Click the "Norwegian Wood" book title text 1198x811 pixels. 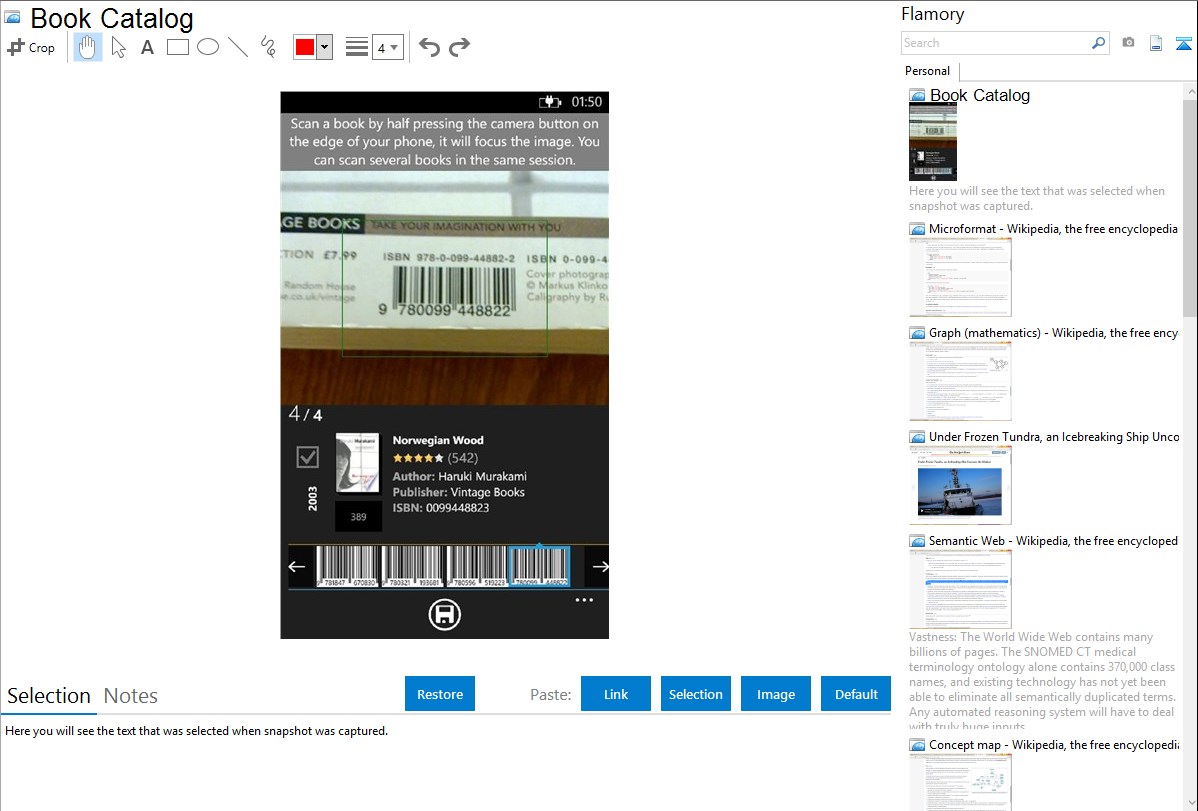click(x=438, y=440)
